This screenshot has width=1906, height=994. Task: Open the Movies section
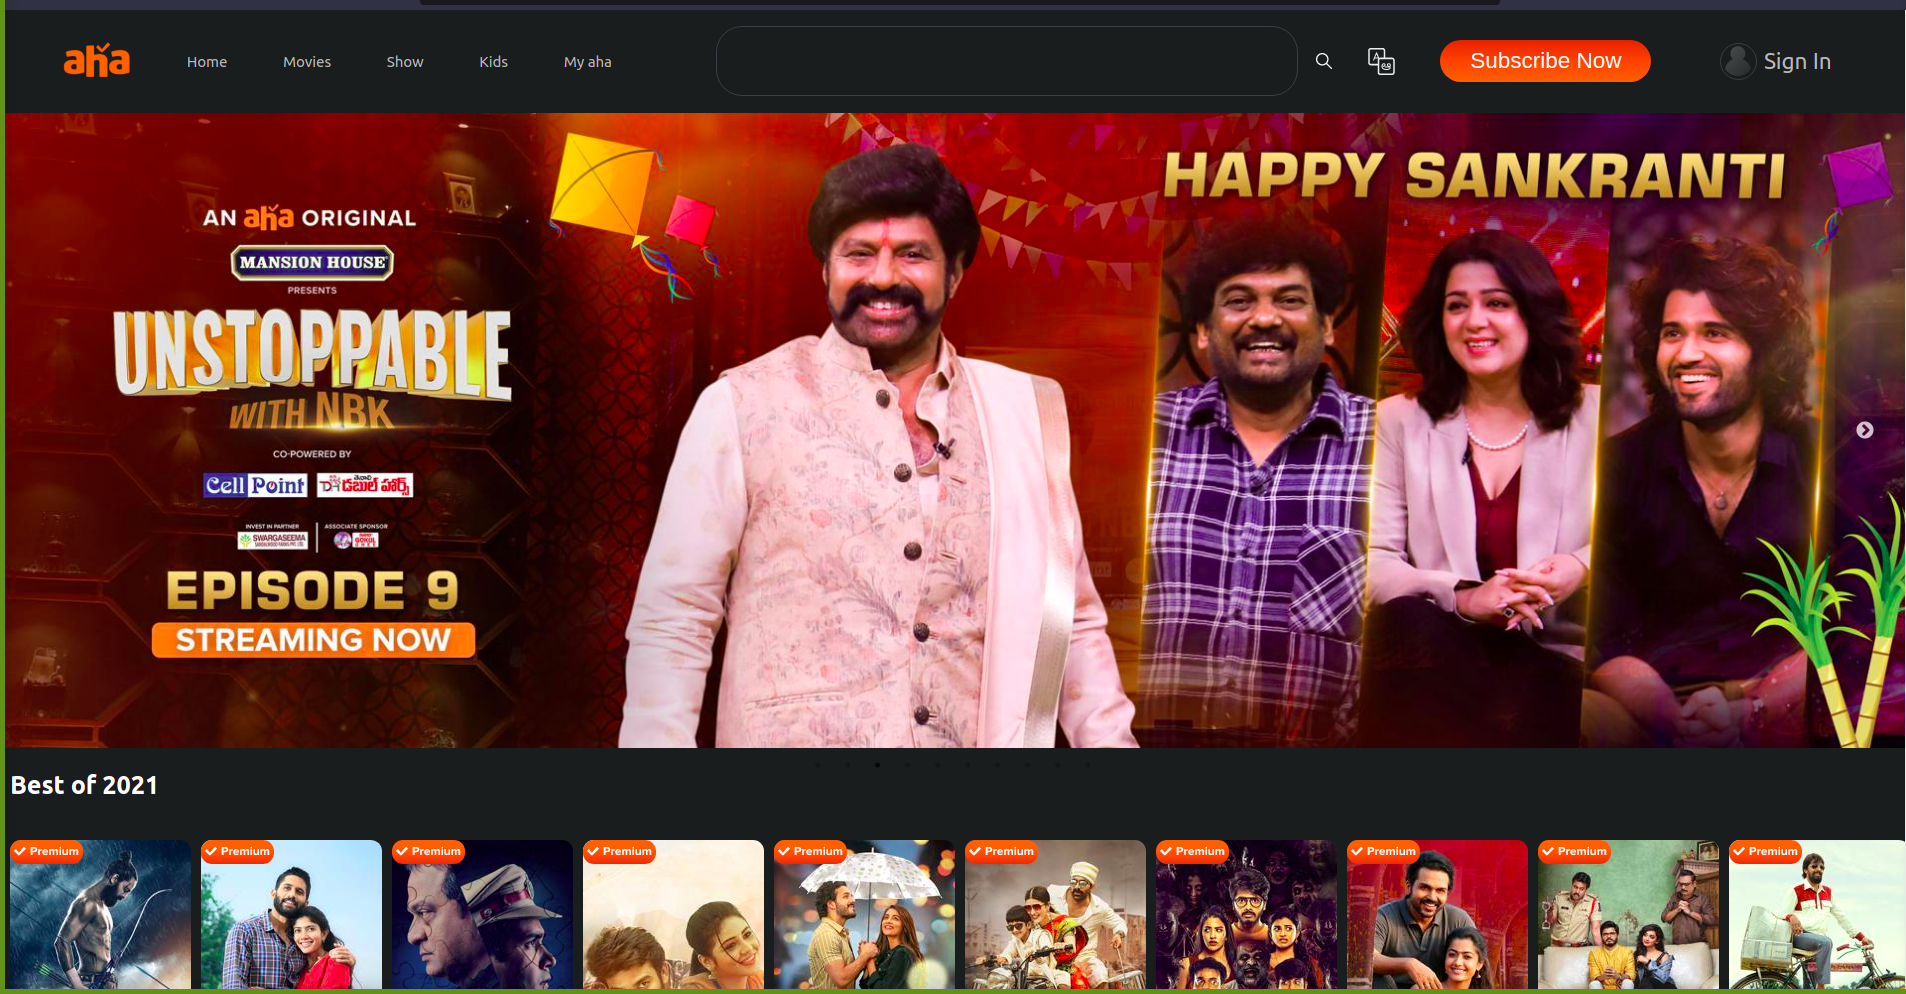pos(307,62)
